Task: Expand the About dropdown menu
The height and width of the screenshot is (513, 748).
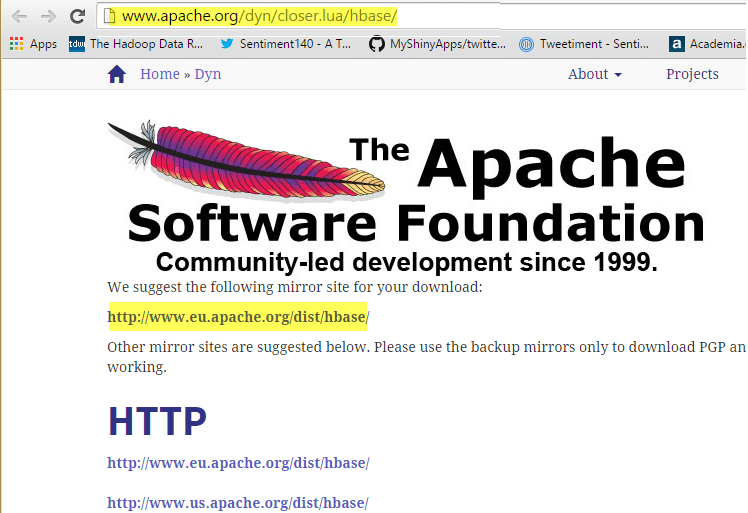Action: click(594, 74)
